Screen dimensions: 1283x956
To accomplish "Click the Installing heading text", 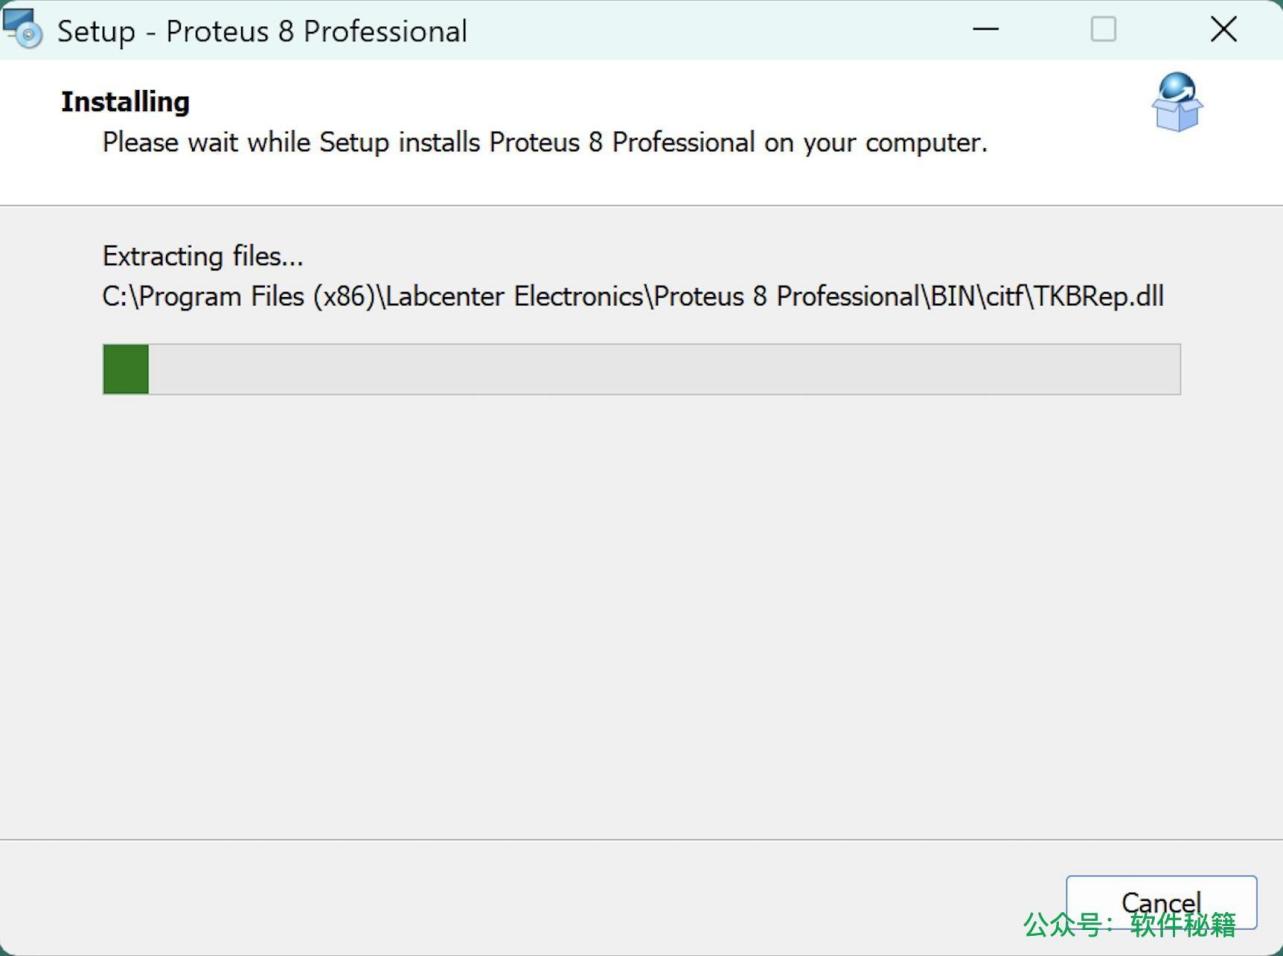I will 125,100.
